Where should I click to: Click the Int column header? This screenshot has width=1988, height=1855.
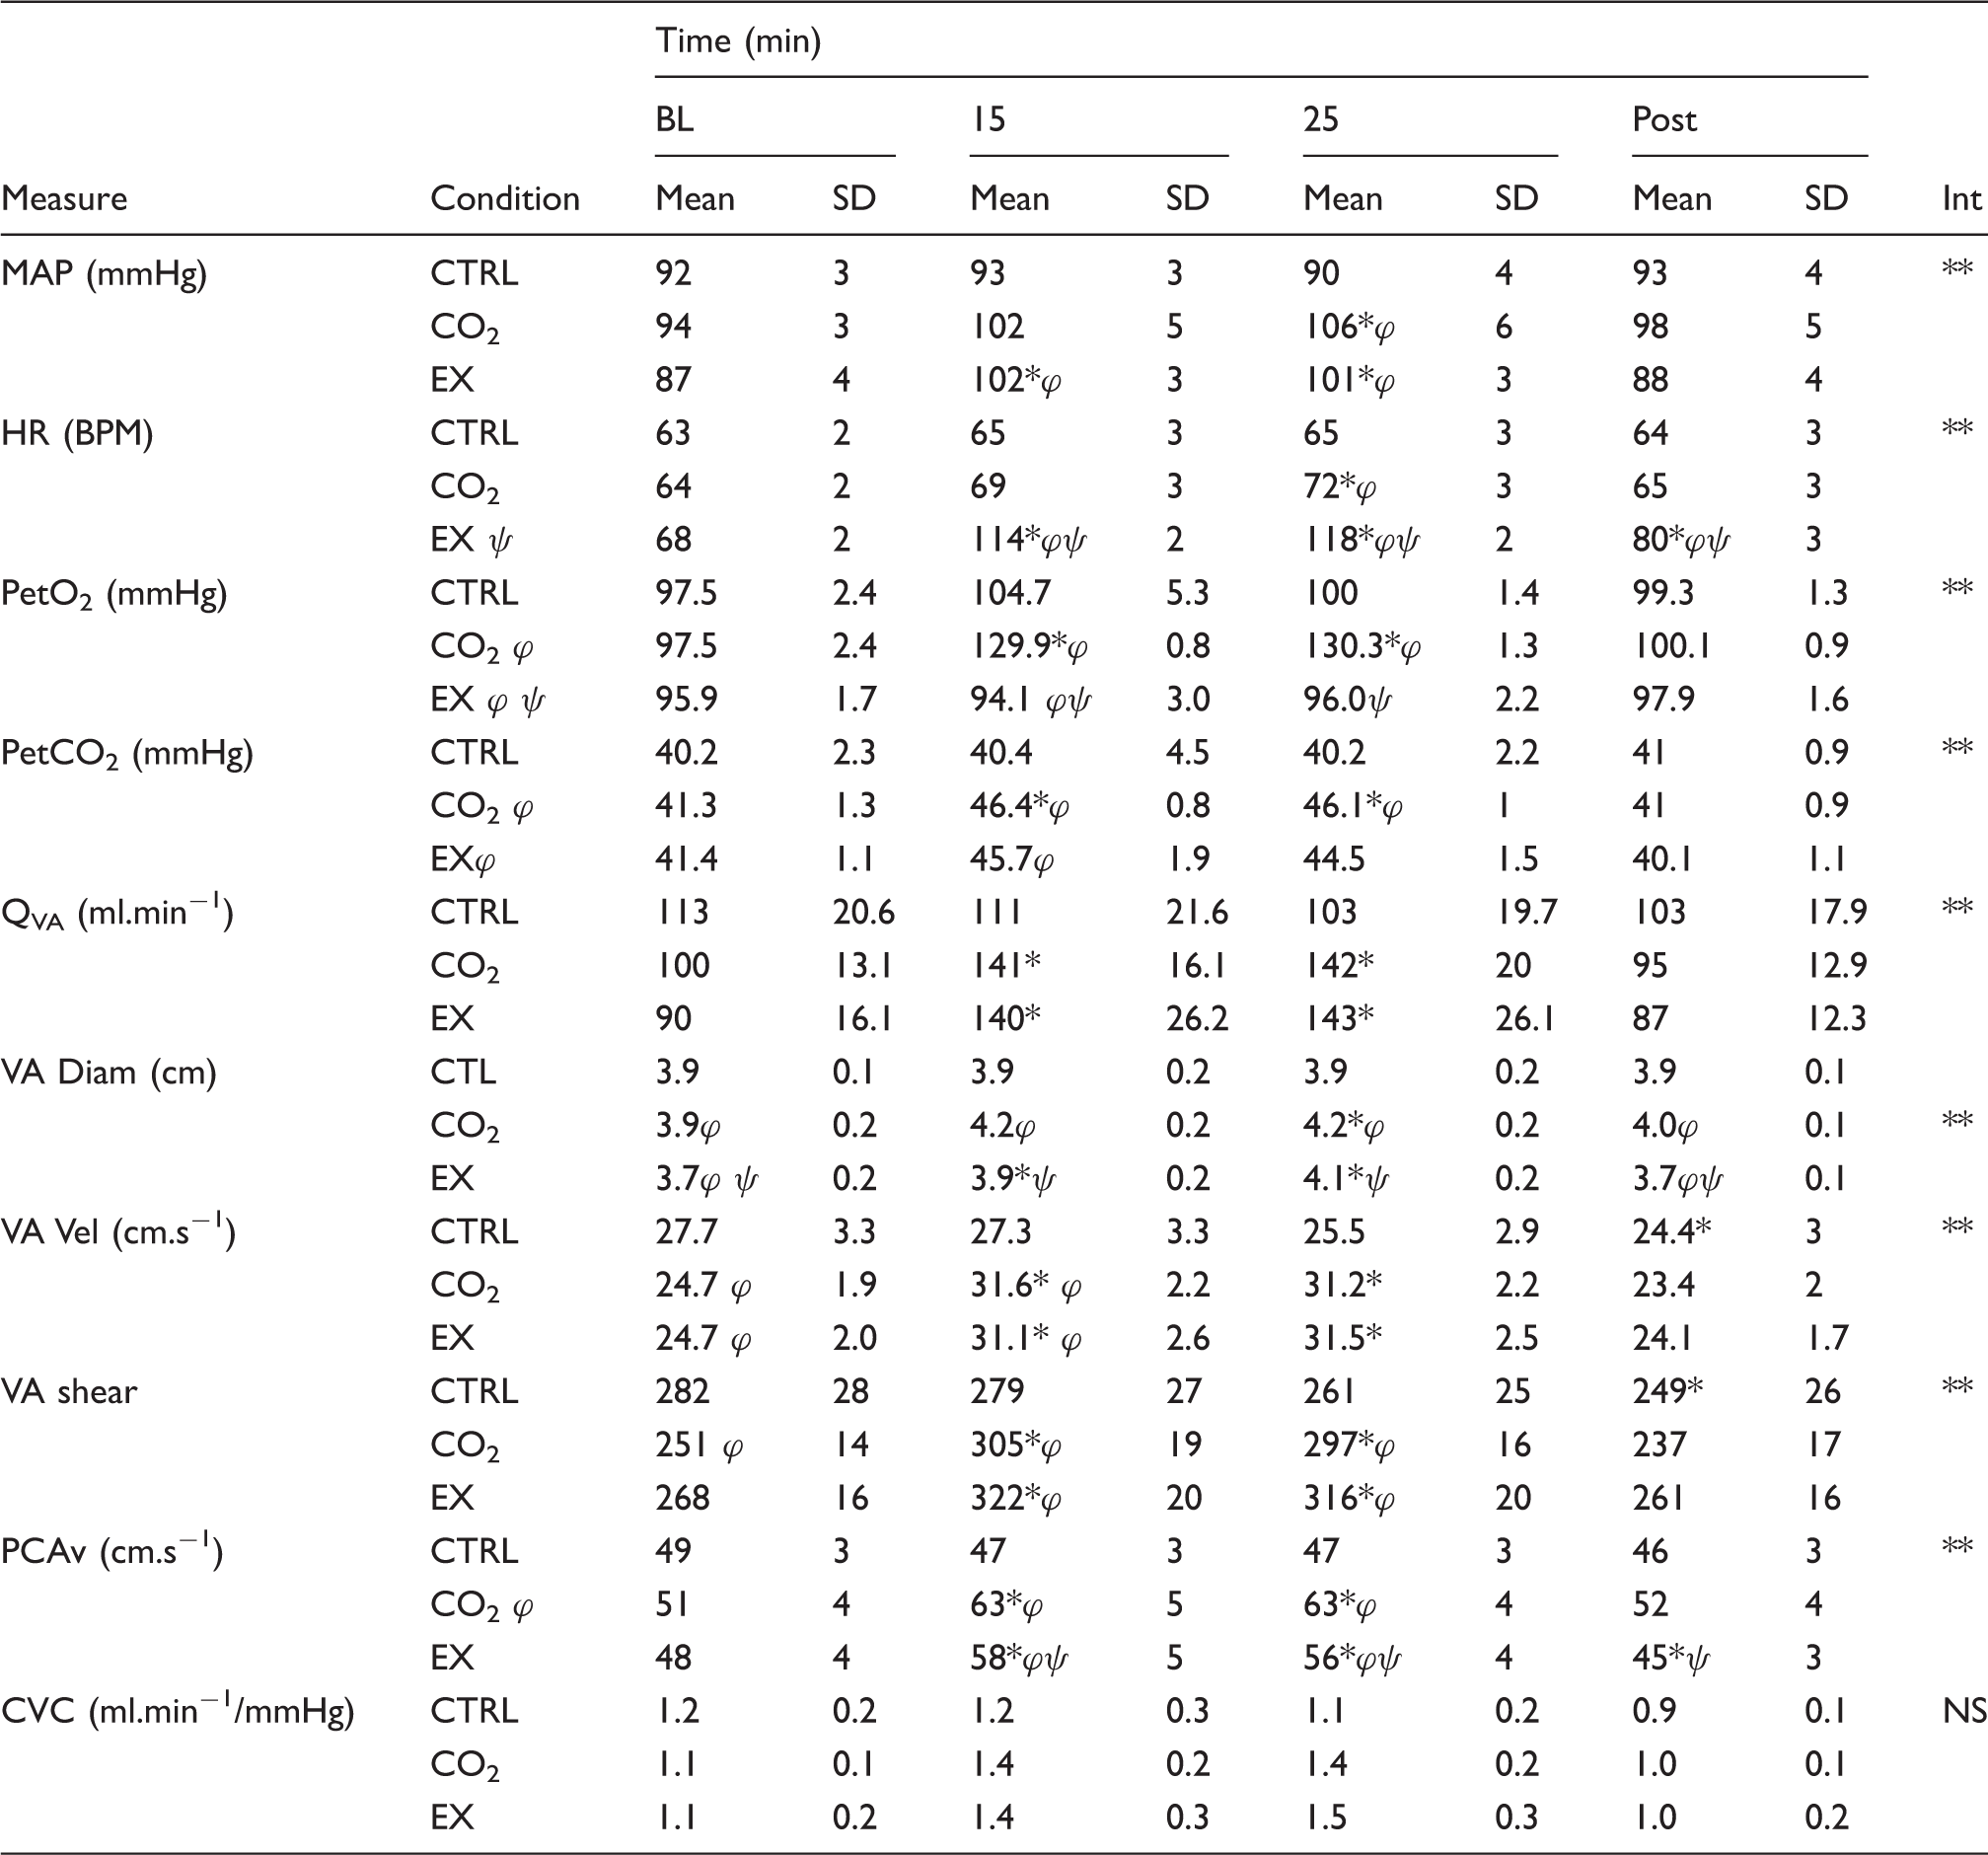[x=1961, y=198]
